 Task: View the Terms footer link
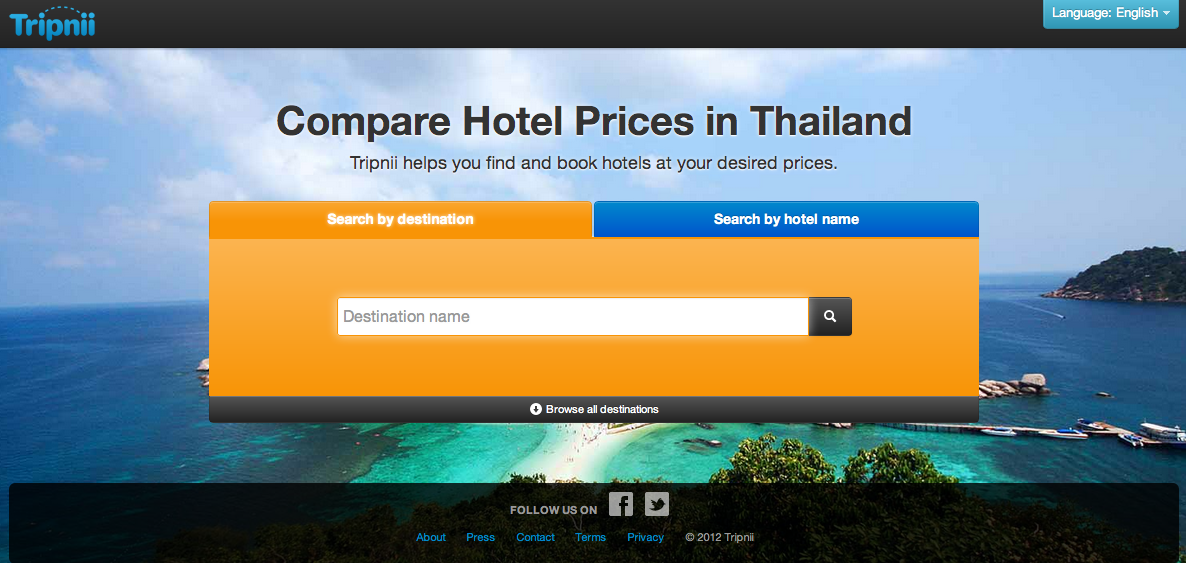[x=590, y=537]
